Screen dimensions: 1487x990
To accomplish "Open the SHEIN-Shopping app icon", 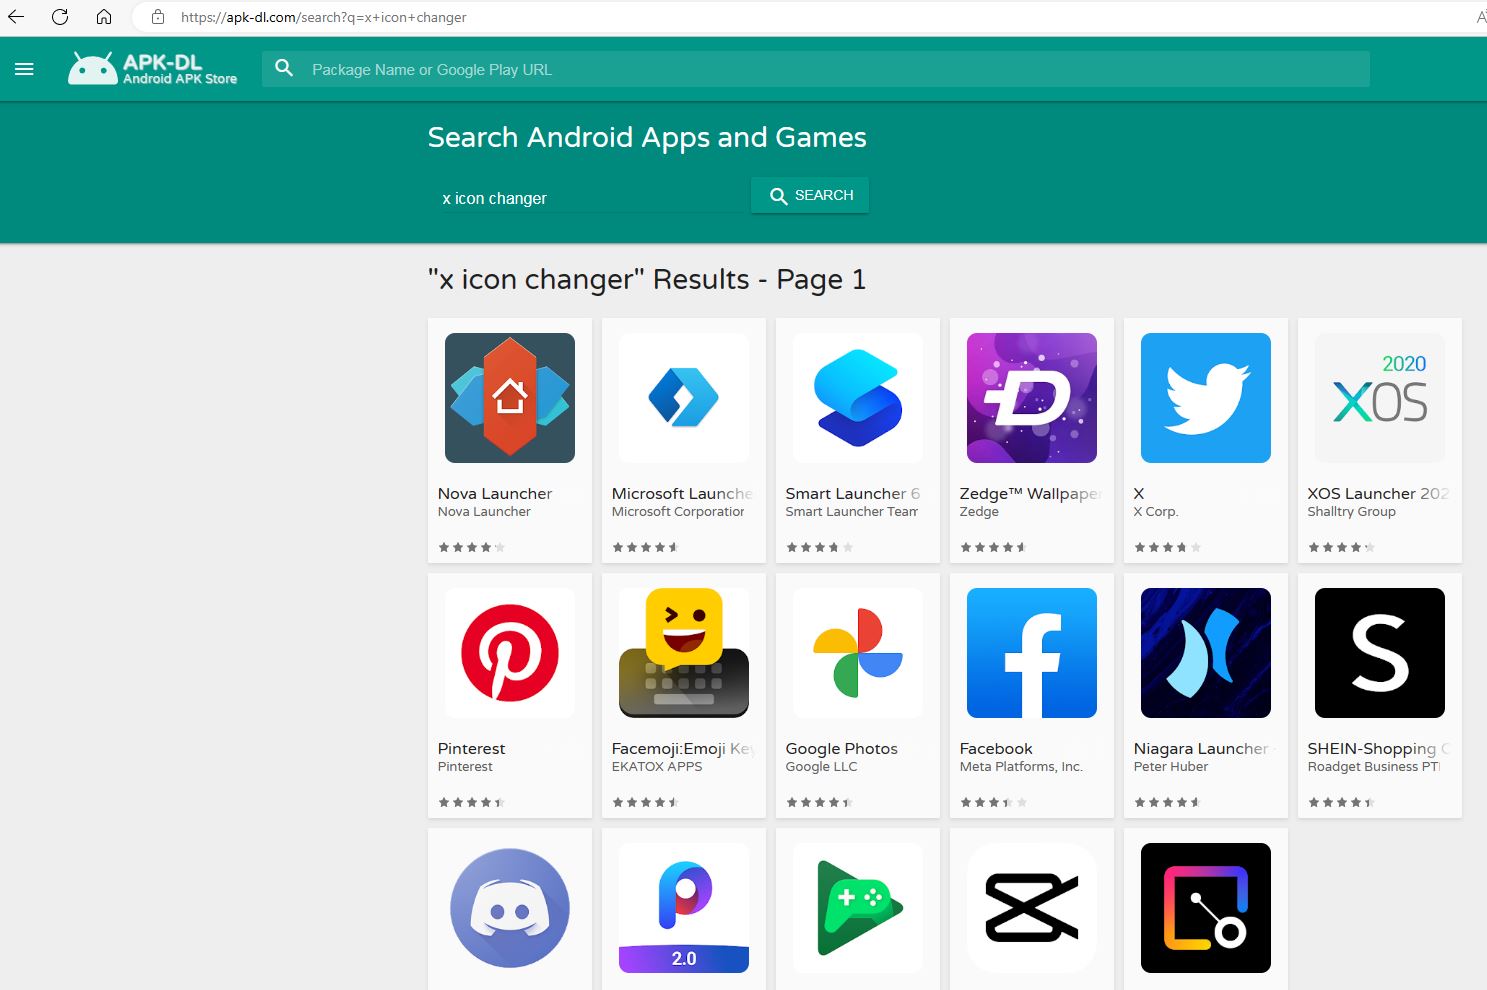I will point(1380,653).
